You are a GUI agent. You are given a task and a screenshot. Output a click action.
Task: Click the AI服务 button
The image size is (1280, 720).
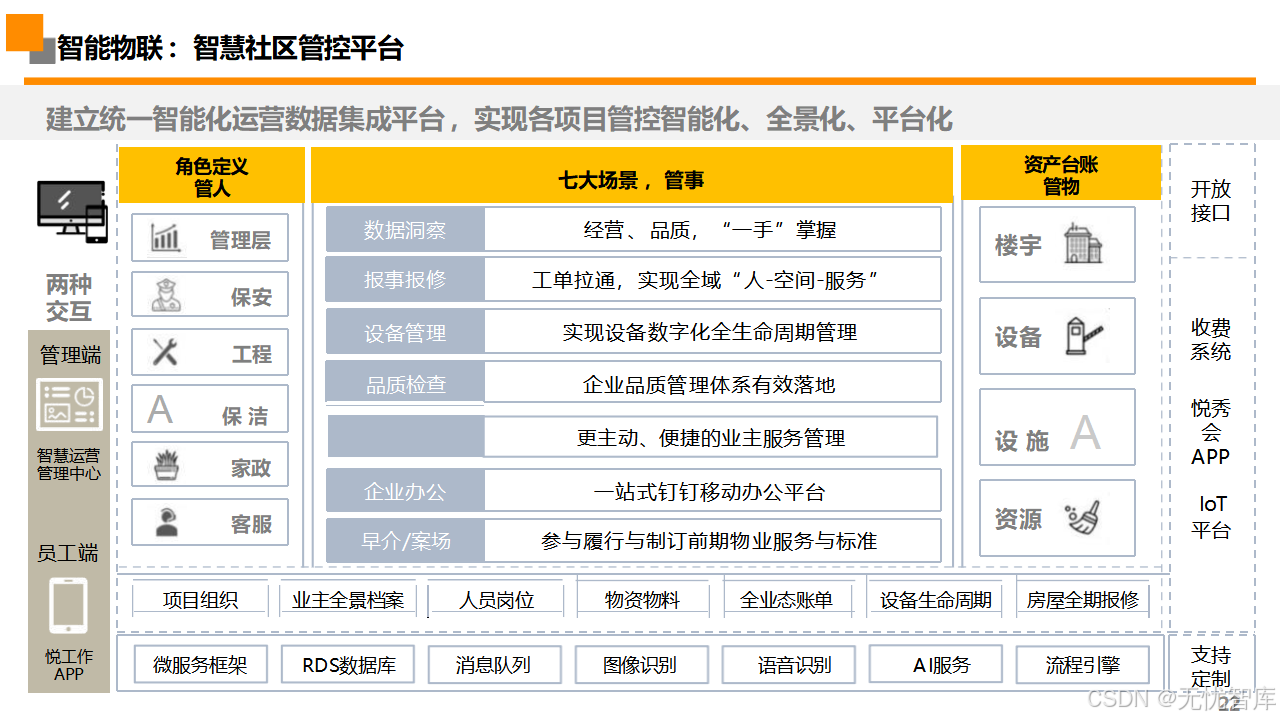(x=936, y=664)
